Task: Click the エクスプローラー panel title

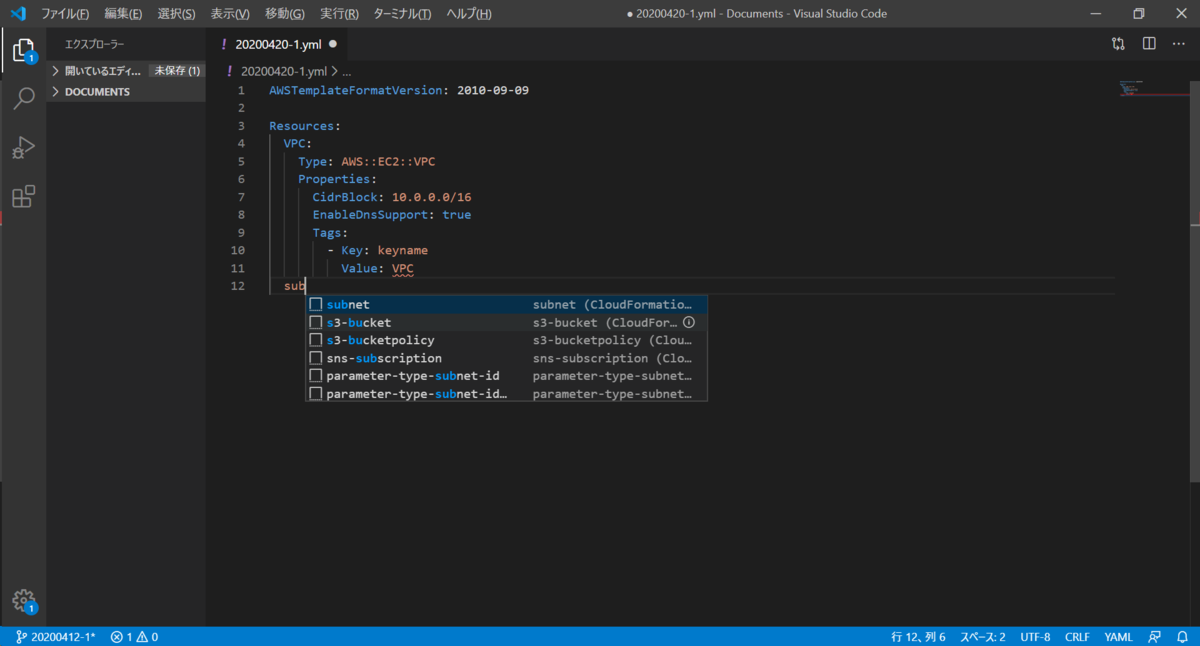Action: (x=95, y=44)
